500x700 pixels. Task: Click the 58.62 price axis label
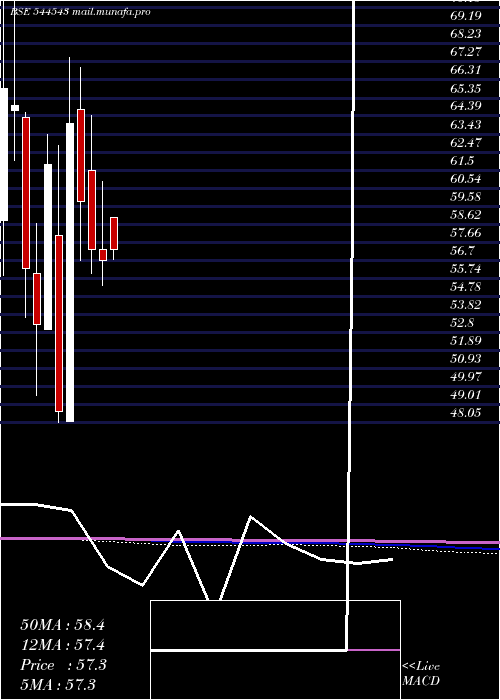coord(465,215)
